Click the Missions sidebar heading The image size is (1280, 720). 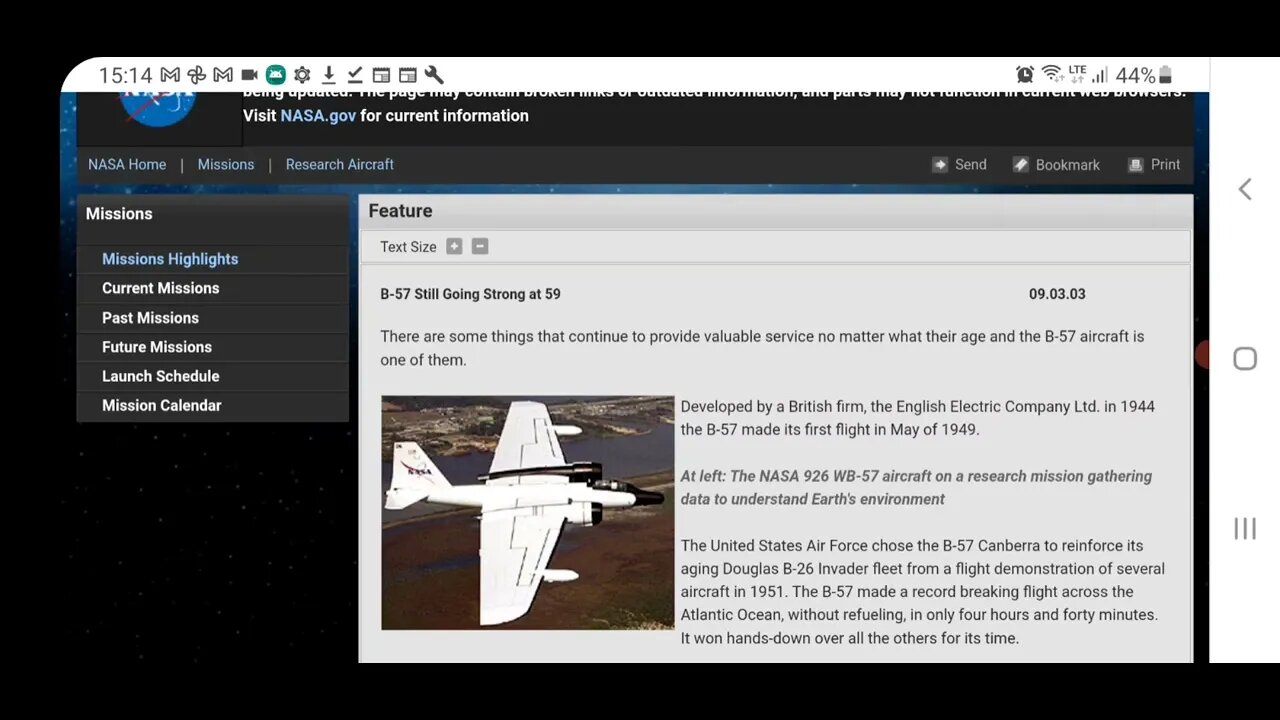click(119, 214)
